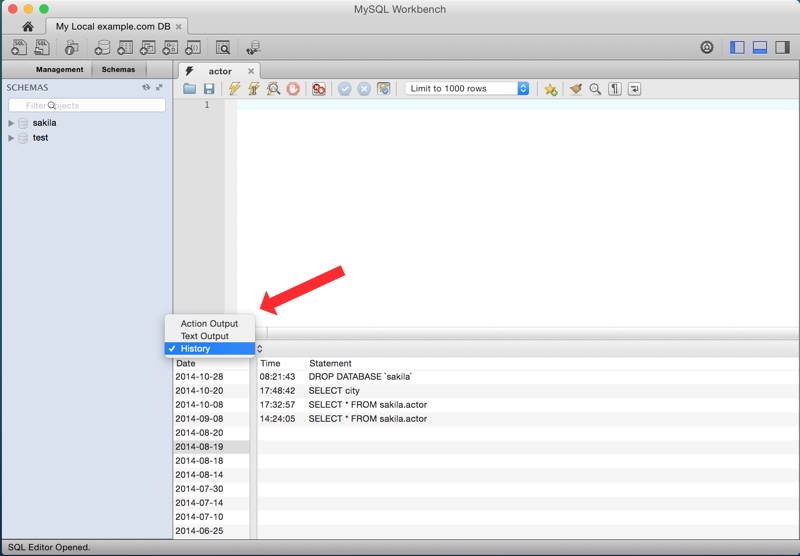The image size is (800, 556).
Task: Click the DROP DATABASE sakila statement row
Action: pos(528,376)
